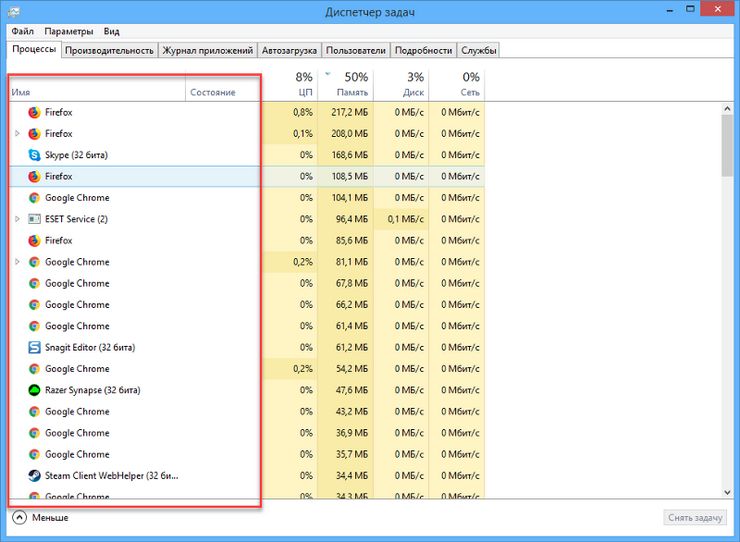Image resolution: width=740 pixels, height=542 pixels.
Task: Click the 47,6 МБ memory cell
Action: point(345,390)
